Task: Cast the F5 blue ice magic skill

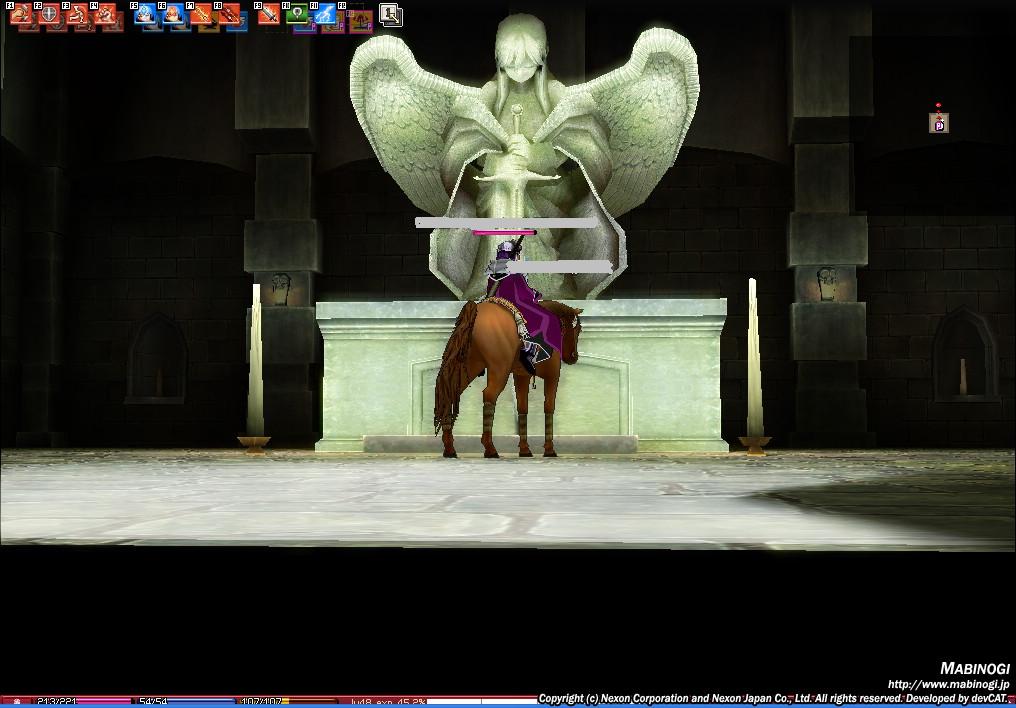Action: click(x=144, y=13)
